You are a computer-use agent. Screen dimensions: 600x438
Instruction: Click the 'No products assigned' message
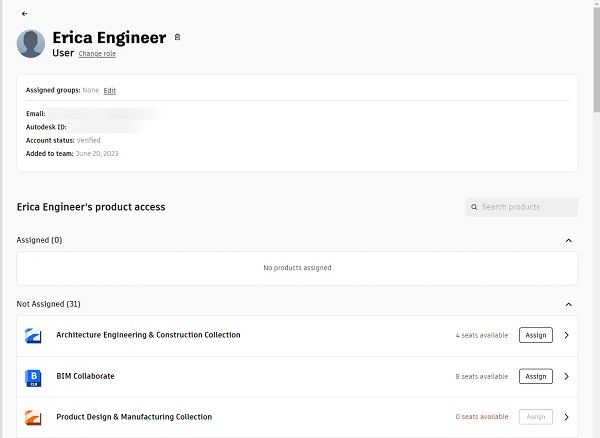297,268
